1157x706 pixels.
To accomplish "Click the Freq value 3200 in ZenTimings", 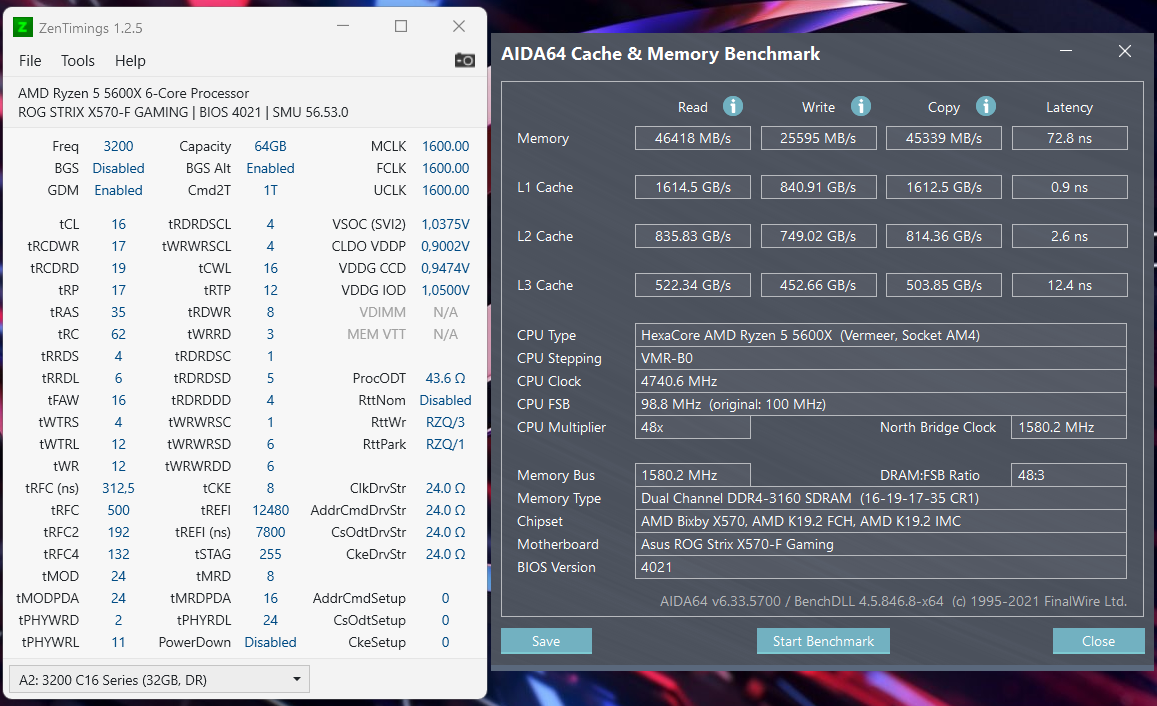I will click(118, 146).
